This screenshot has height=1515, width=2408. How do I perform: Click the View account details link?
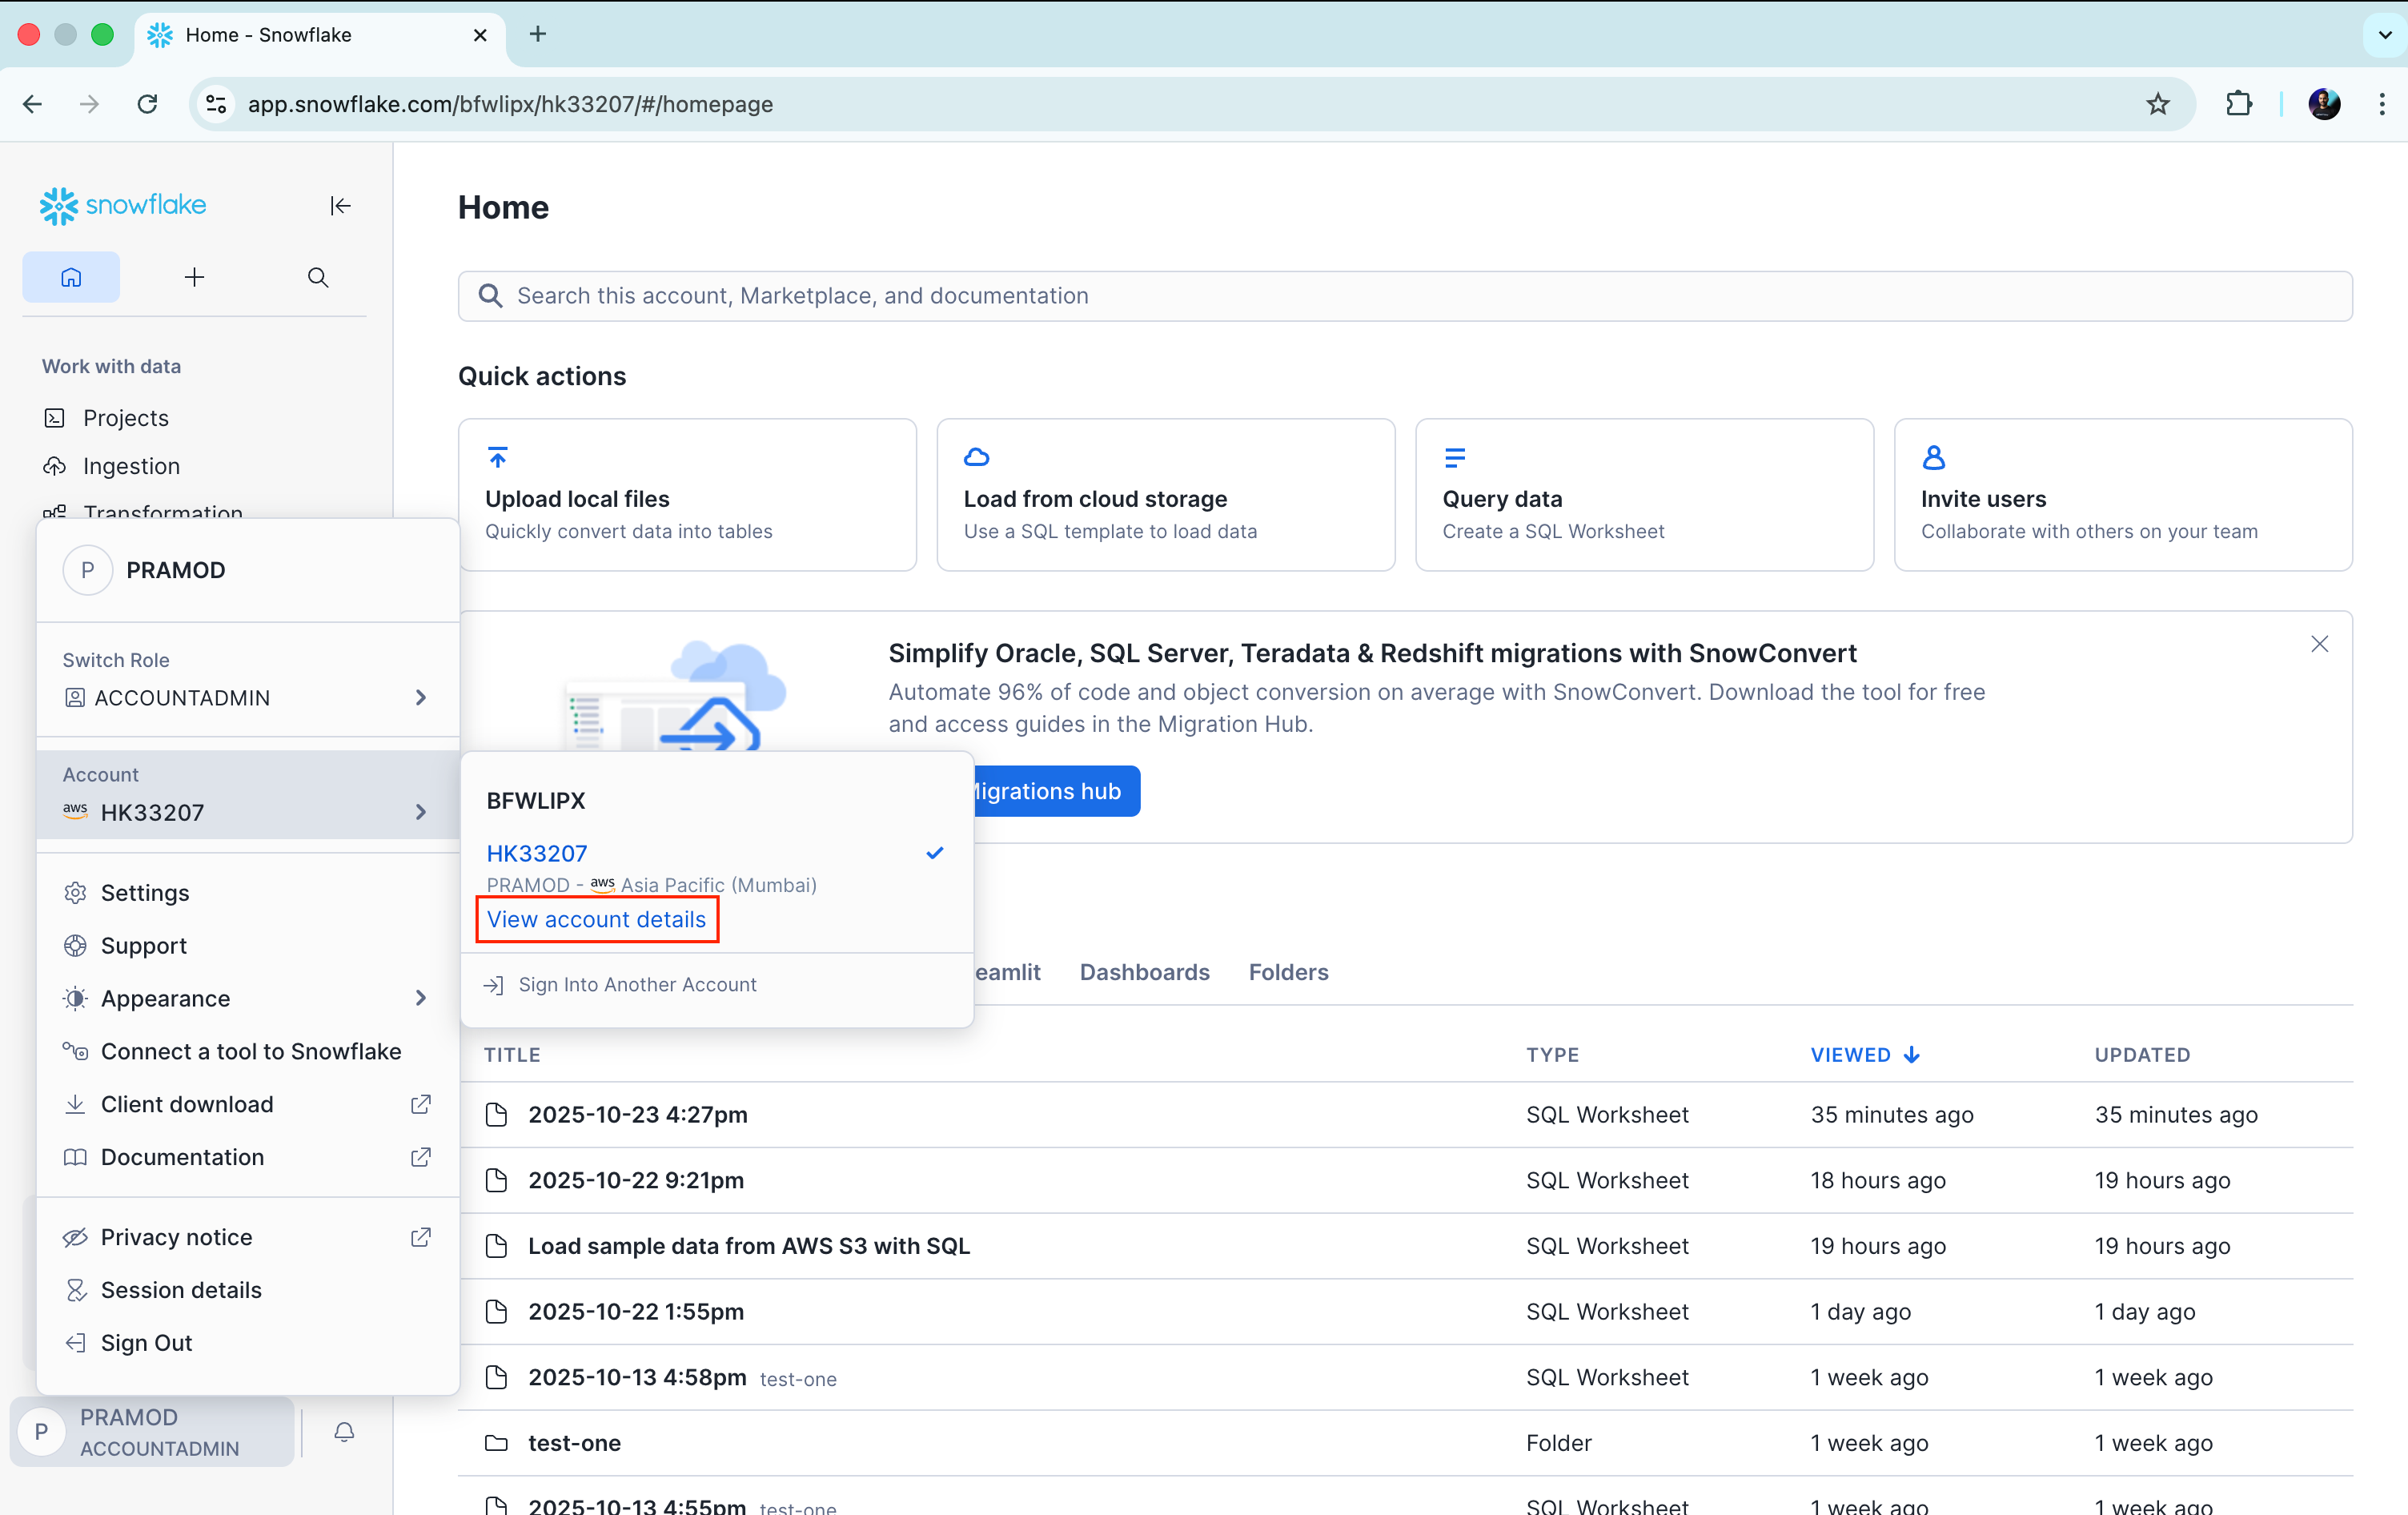[x=596, y=919]
